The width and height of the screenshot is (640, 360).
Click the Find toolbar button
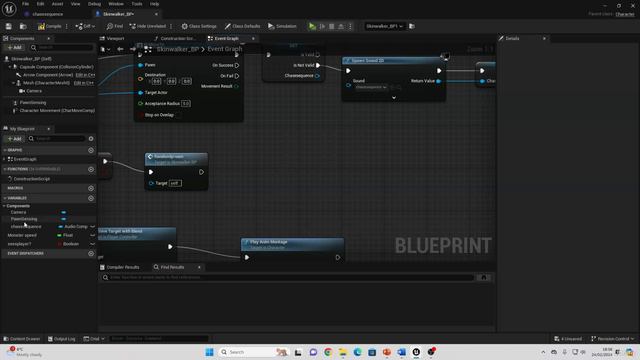(x=115, y=26)
